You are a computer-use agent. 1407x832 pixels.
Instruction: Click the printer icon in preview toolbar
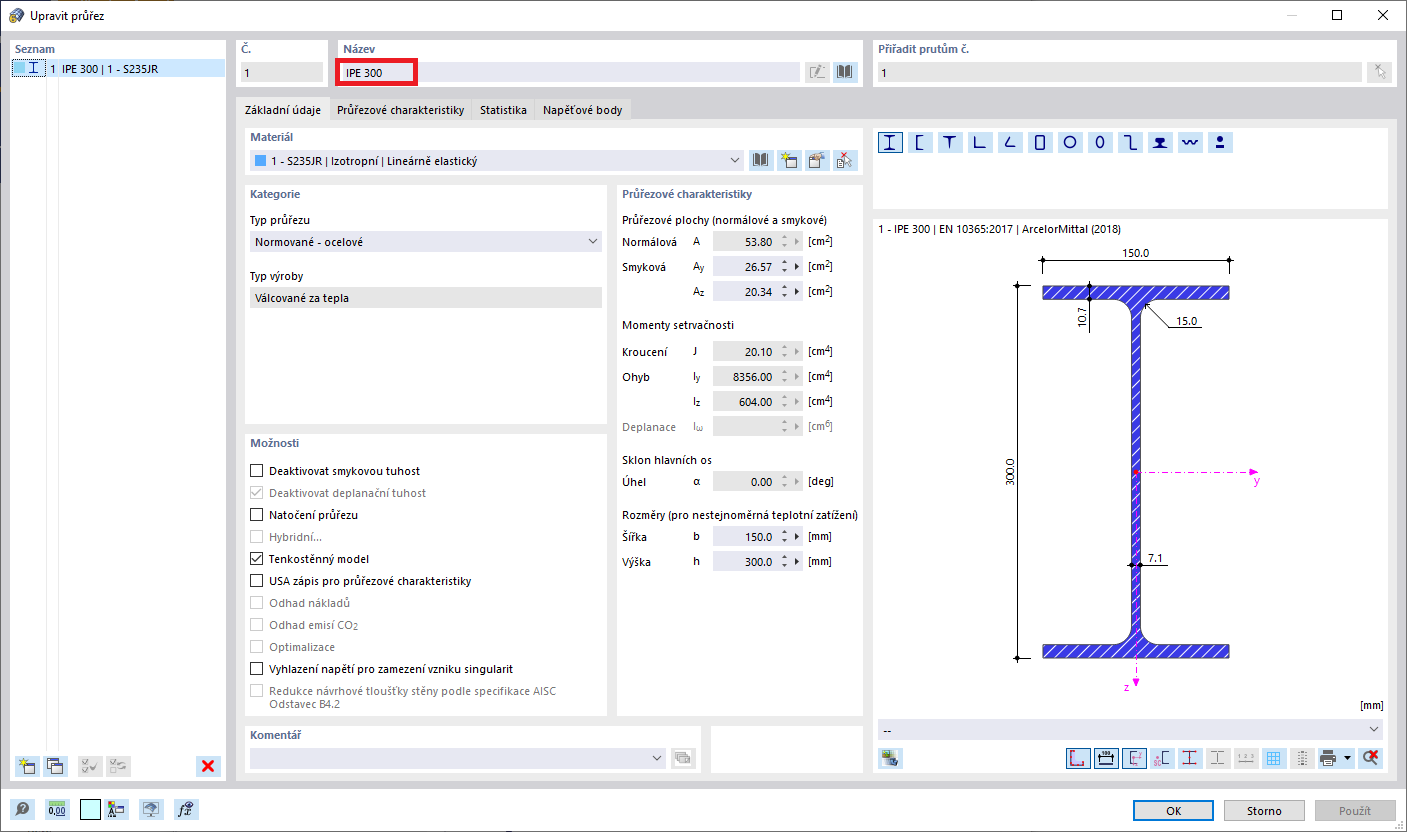(1328, 758)
